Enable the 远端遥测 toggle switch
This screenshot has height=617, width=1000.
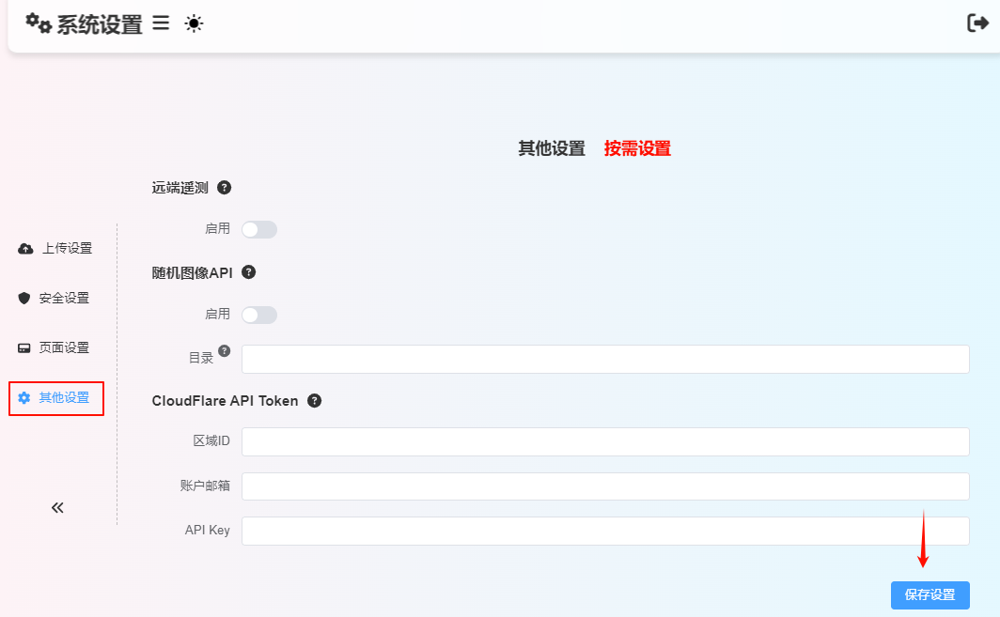[x=259, y=230]
